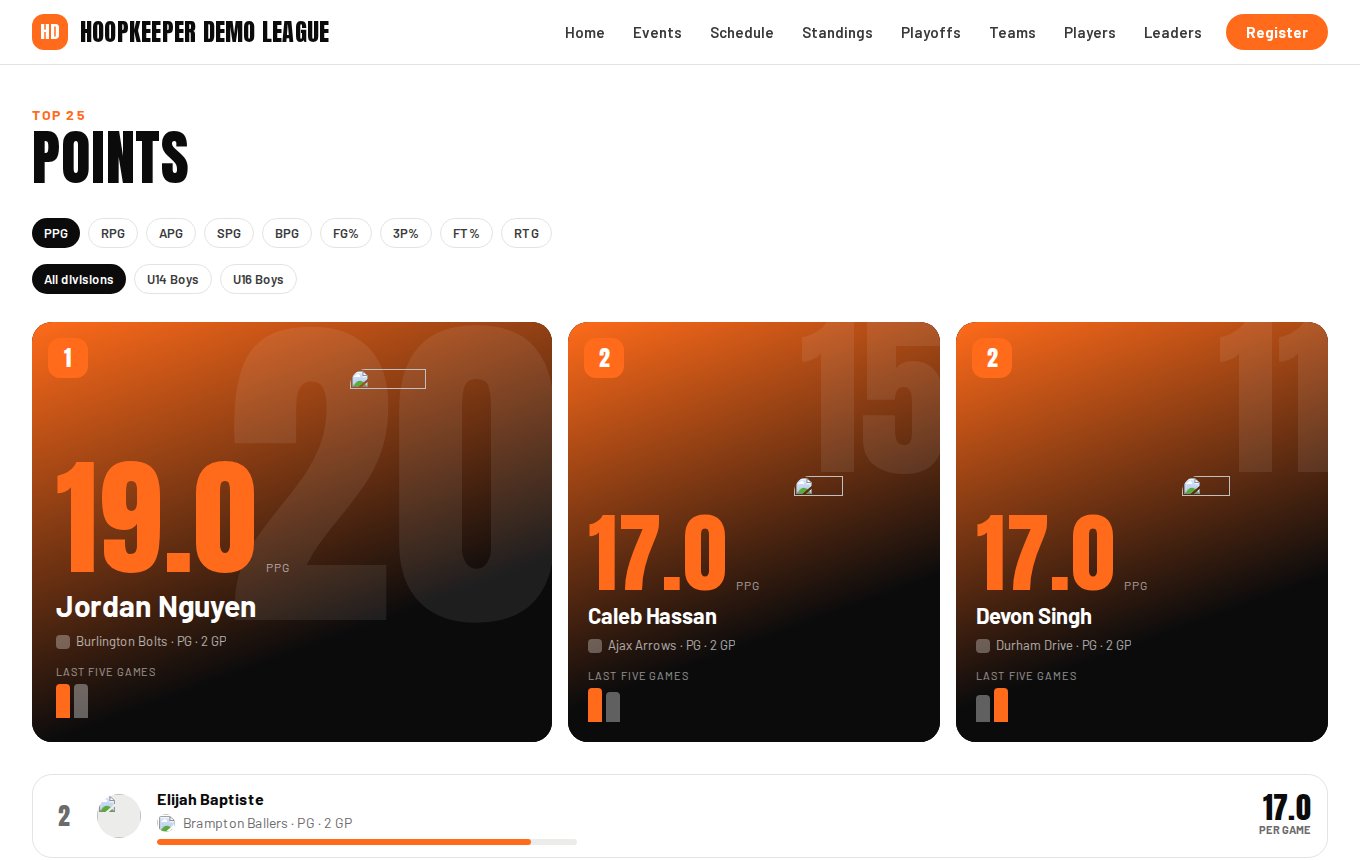Open the Schedule page
The image size is (1360, 860).
[742, 32]
